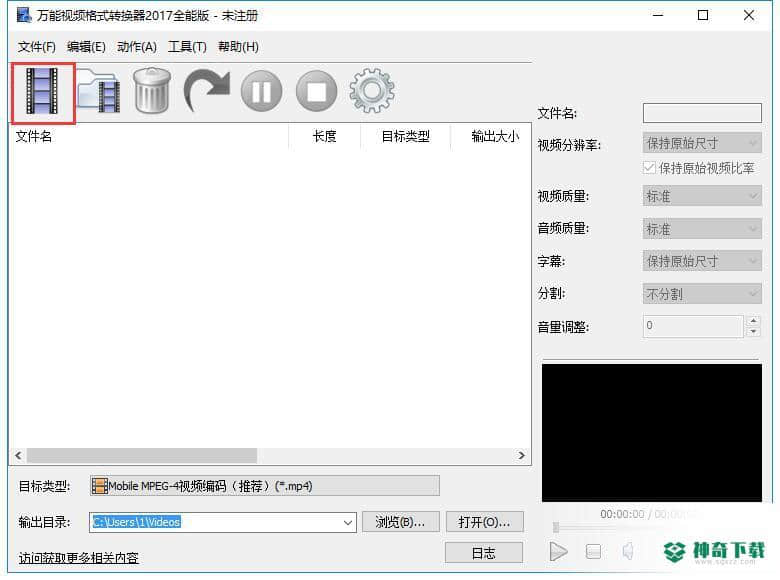Image resolution: width=780 pixels, height=580 pixels.
Task: Click the add folder of videos icon
Action: click(x=98, y=92)
